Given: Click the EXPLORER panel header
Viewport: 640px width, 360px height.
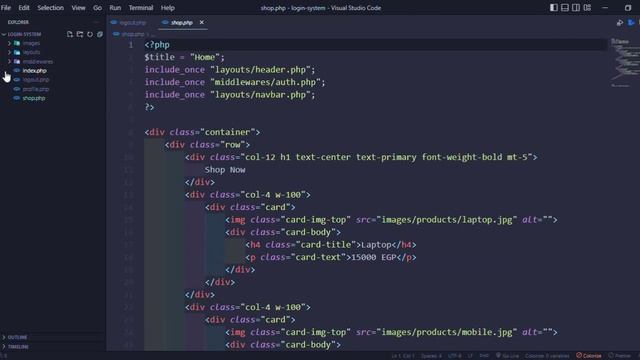Looking at the screenshot, I should (18, 22).
